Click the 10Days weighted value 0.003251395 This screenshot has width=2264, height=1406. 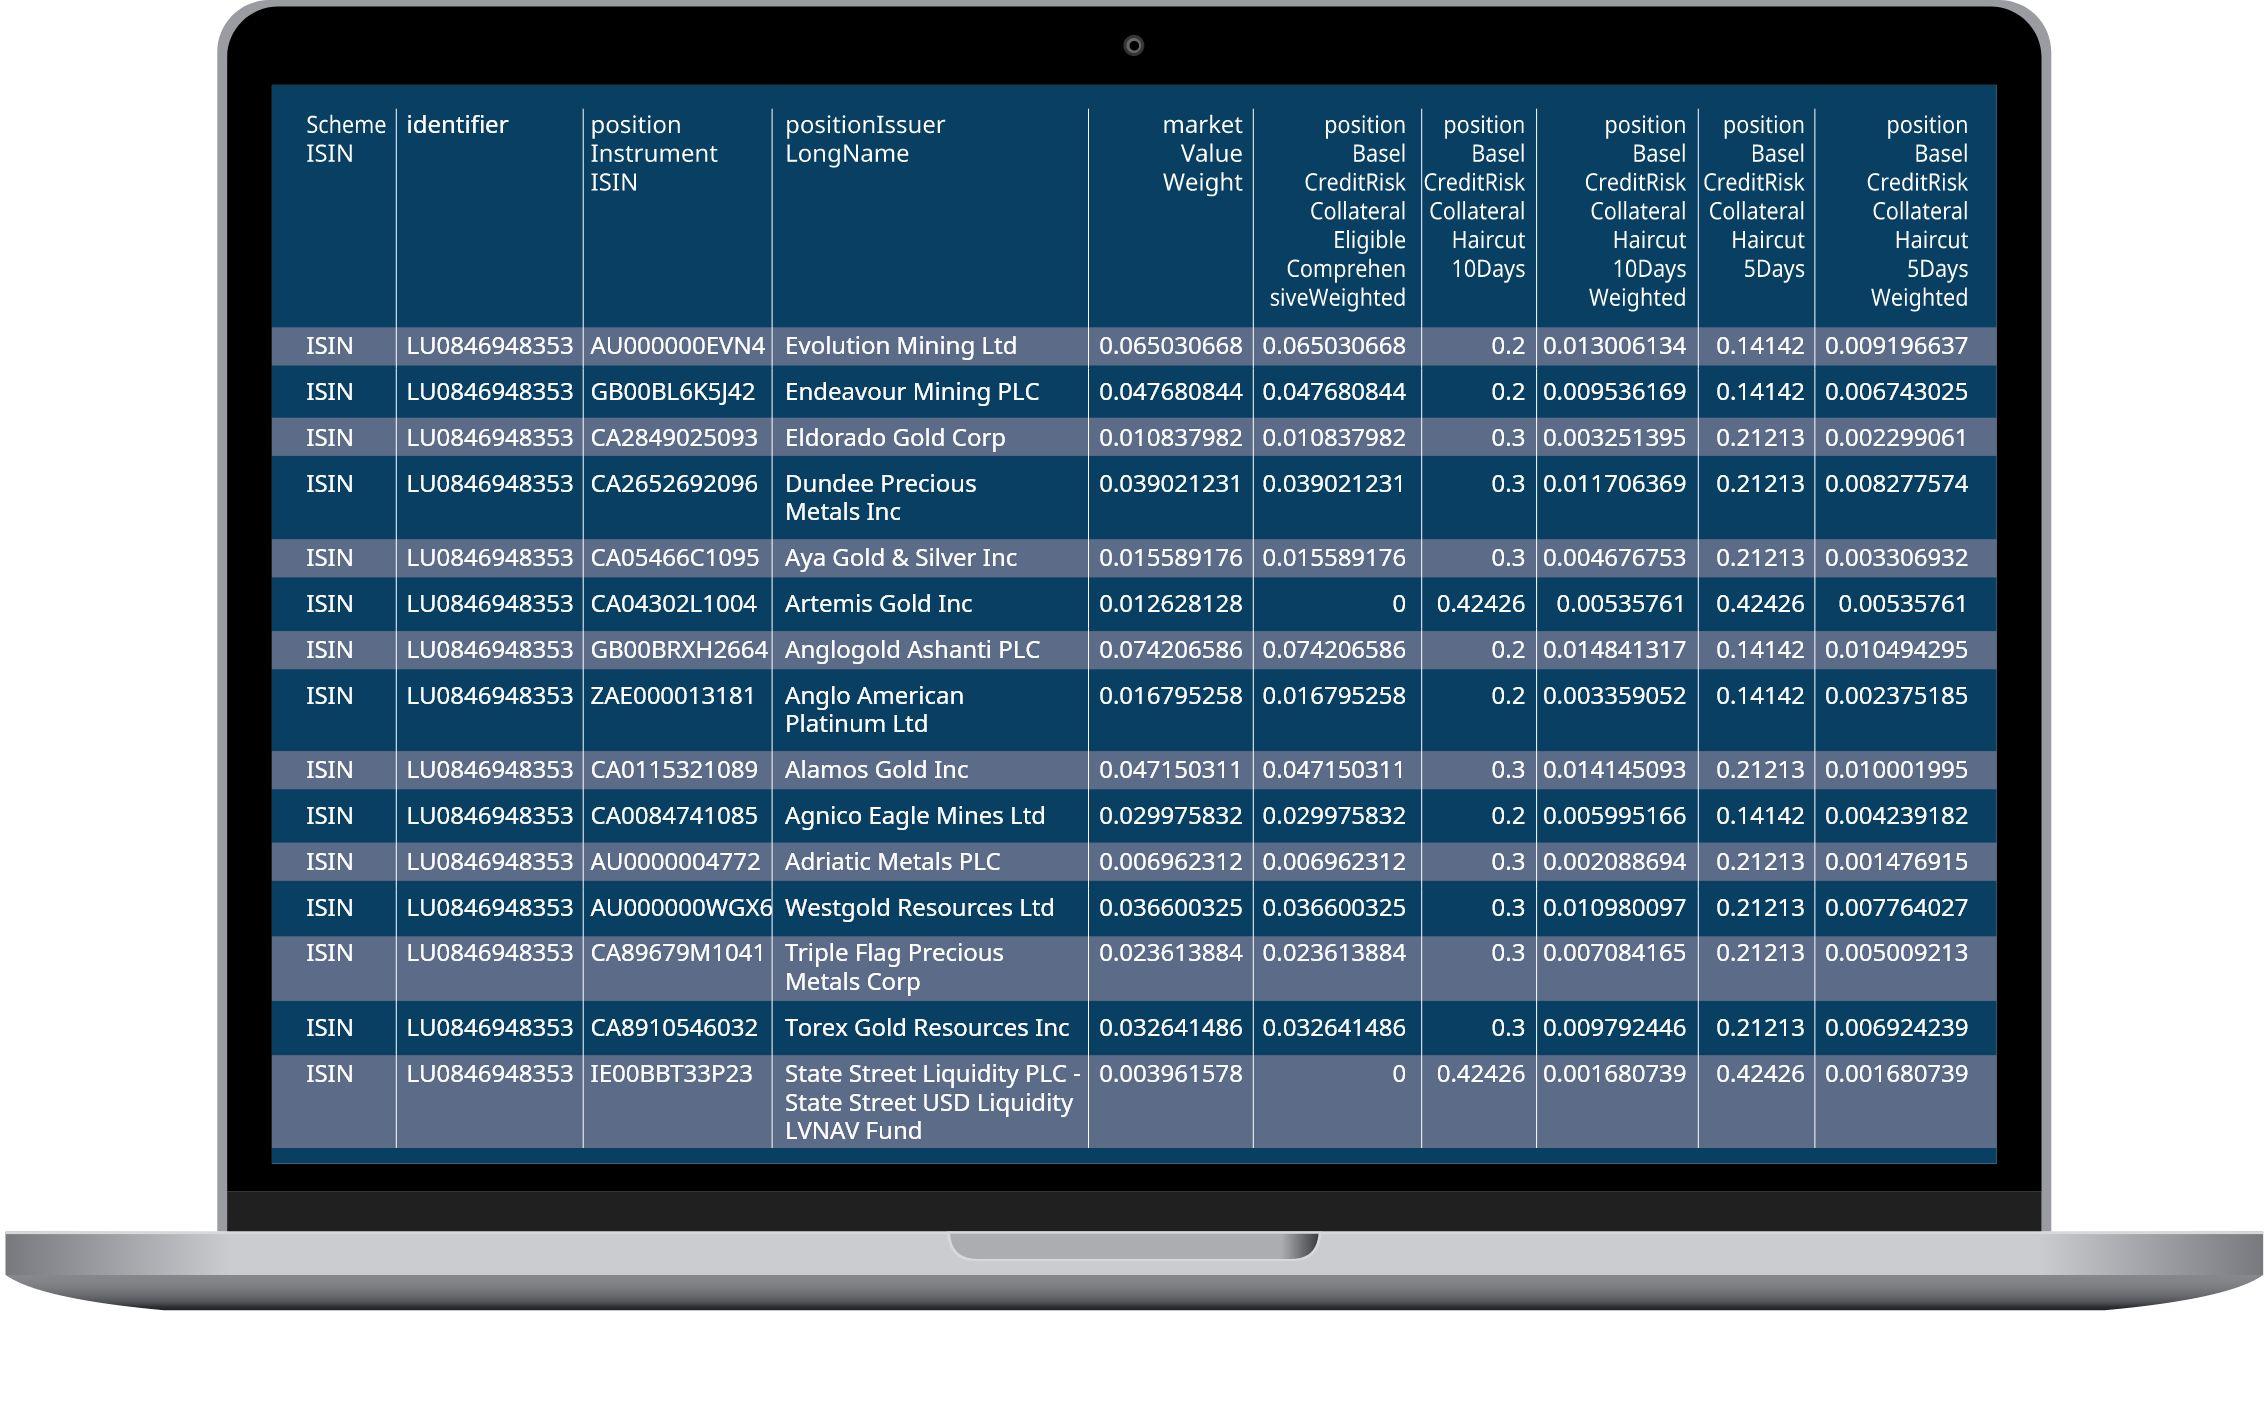tap(1614, 438)
